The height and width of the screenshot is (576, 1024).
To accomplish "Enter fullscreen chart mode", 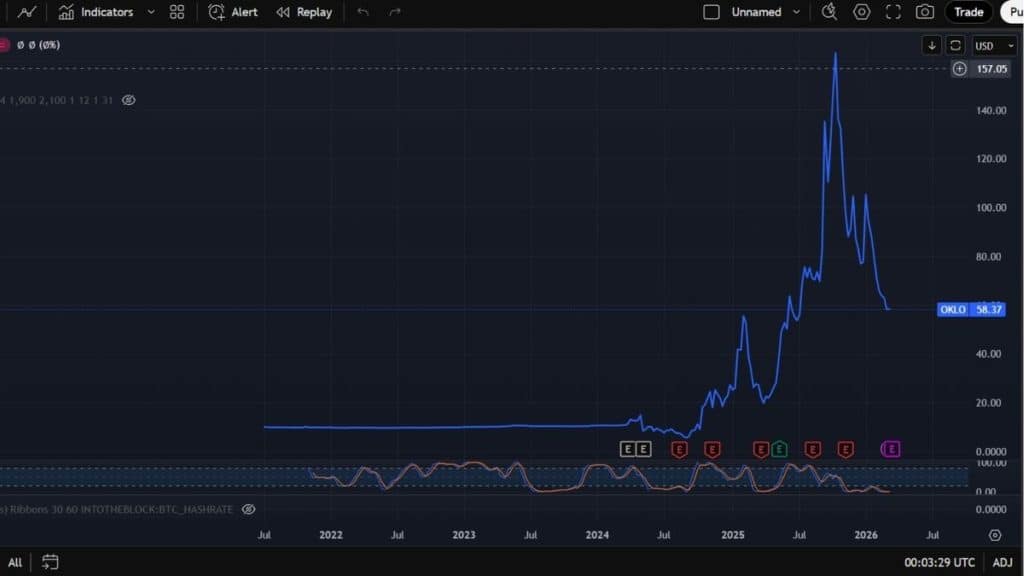I will [x=893, y=12].
